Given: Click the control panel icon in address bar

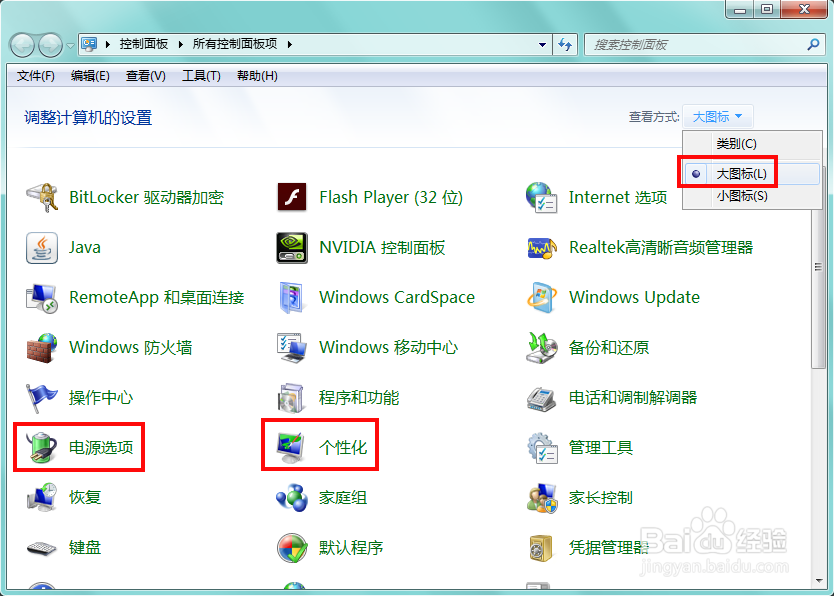Looking at the screenshot, I should 89,44.
